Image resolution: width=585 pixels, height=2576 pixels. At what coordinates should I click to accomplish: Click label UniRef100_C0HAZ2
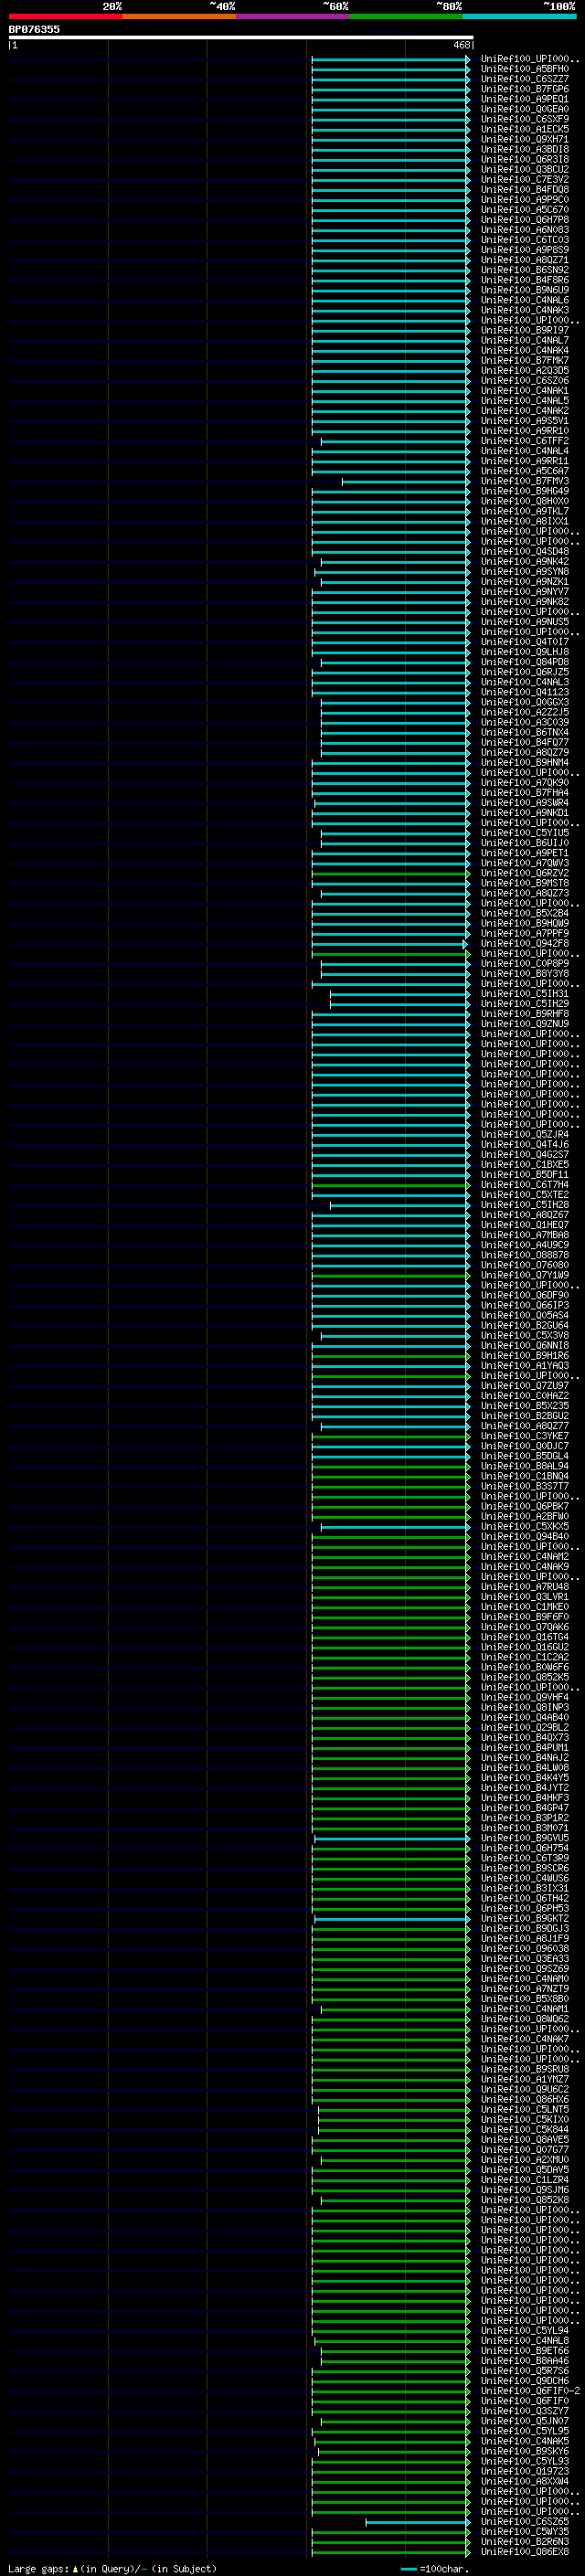coord(524,1395)
